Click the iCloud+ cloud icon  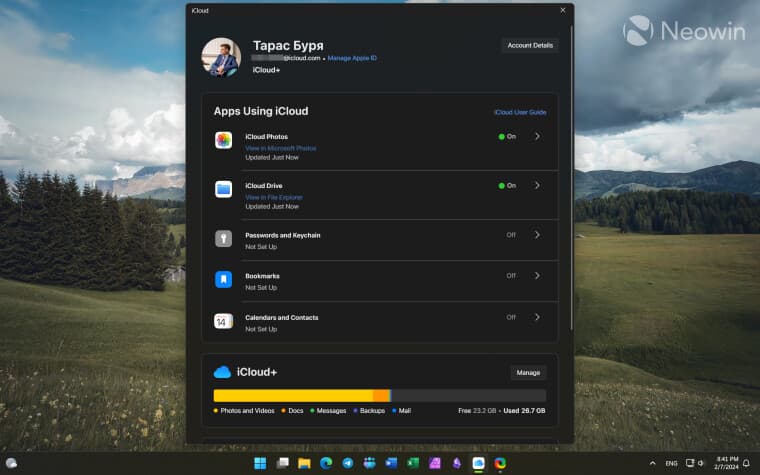click(222, 372)
